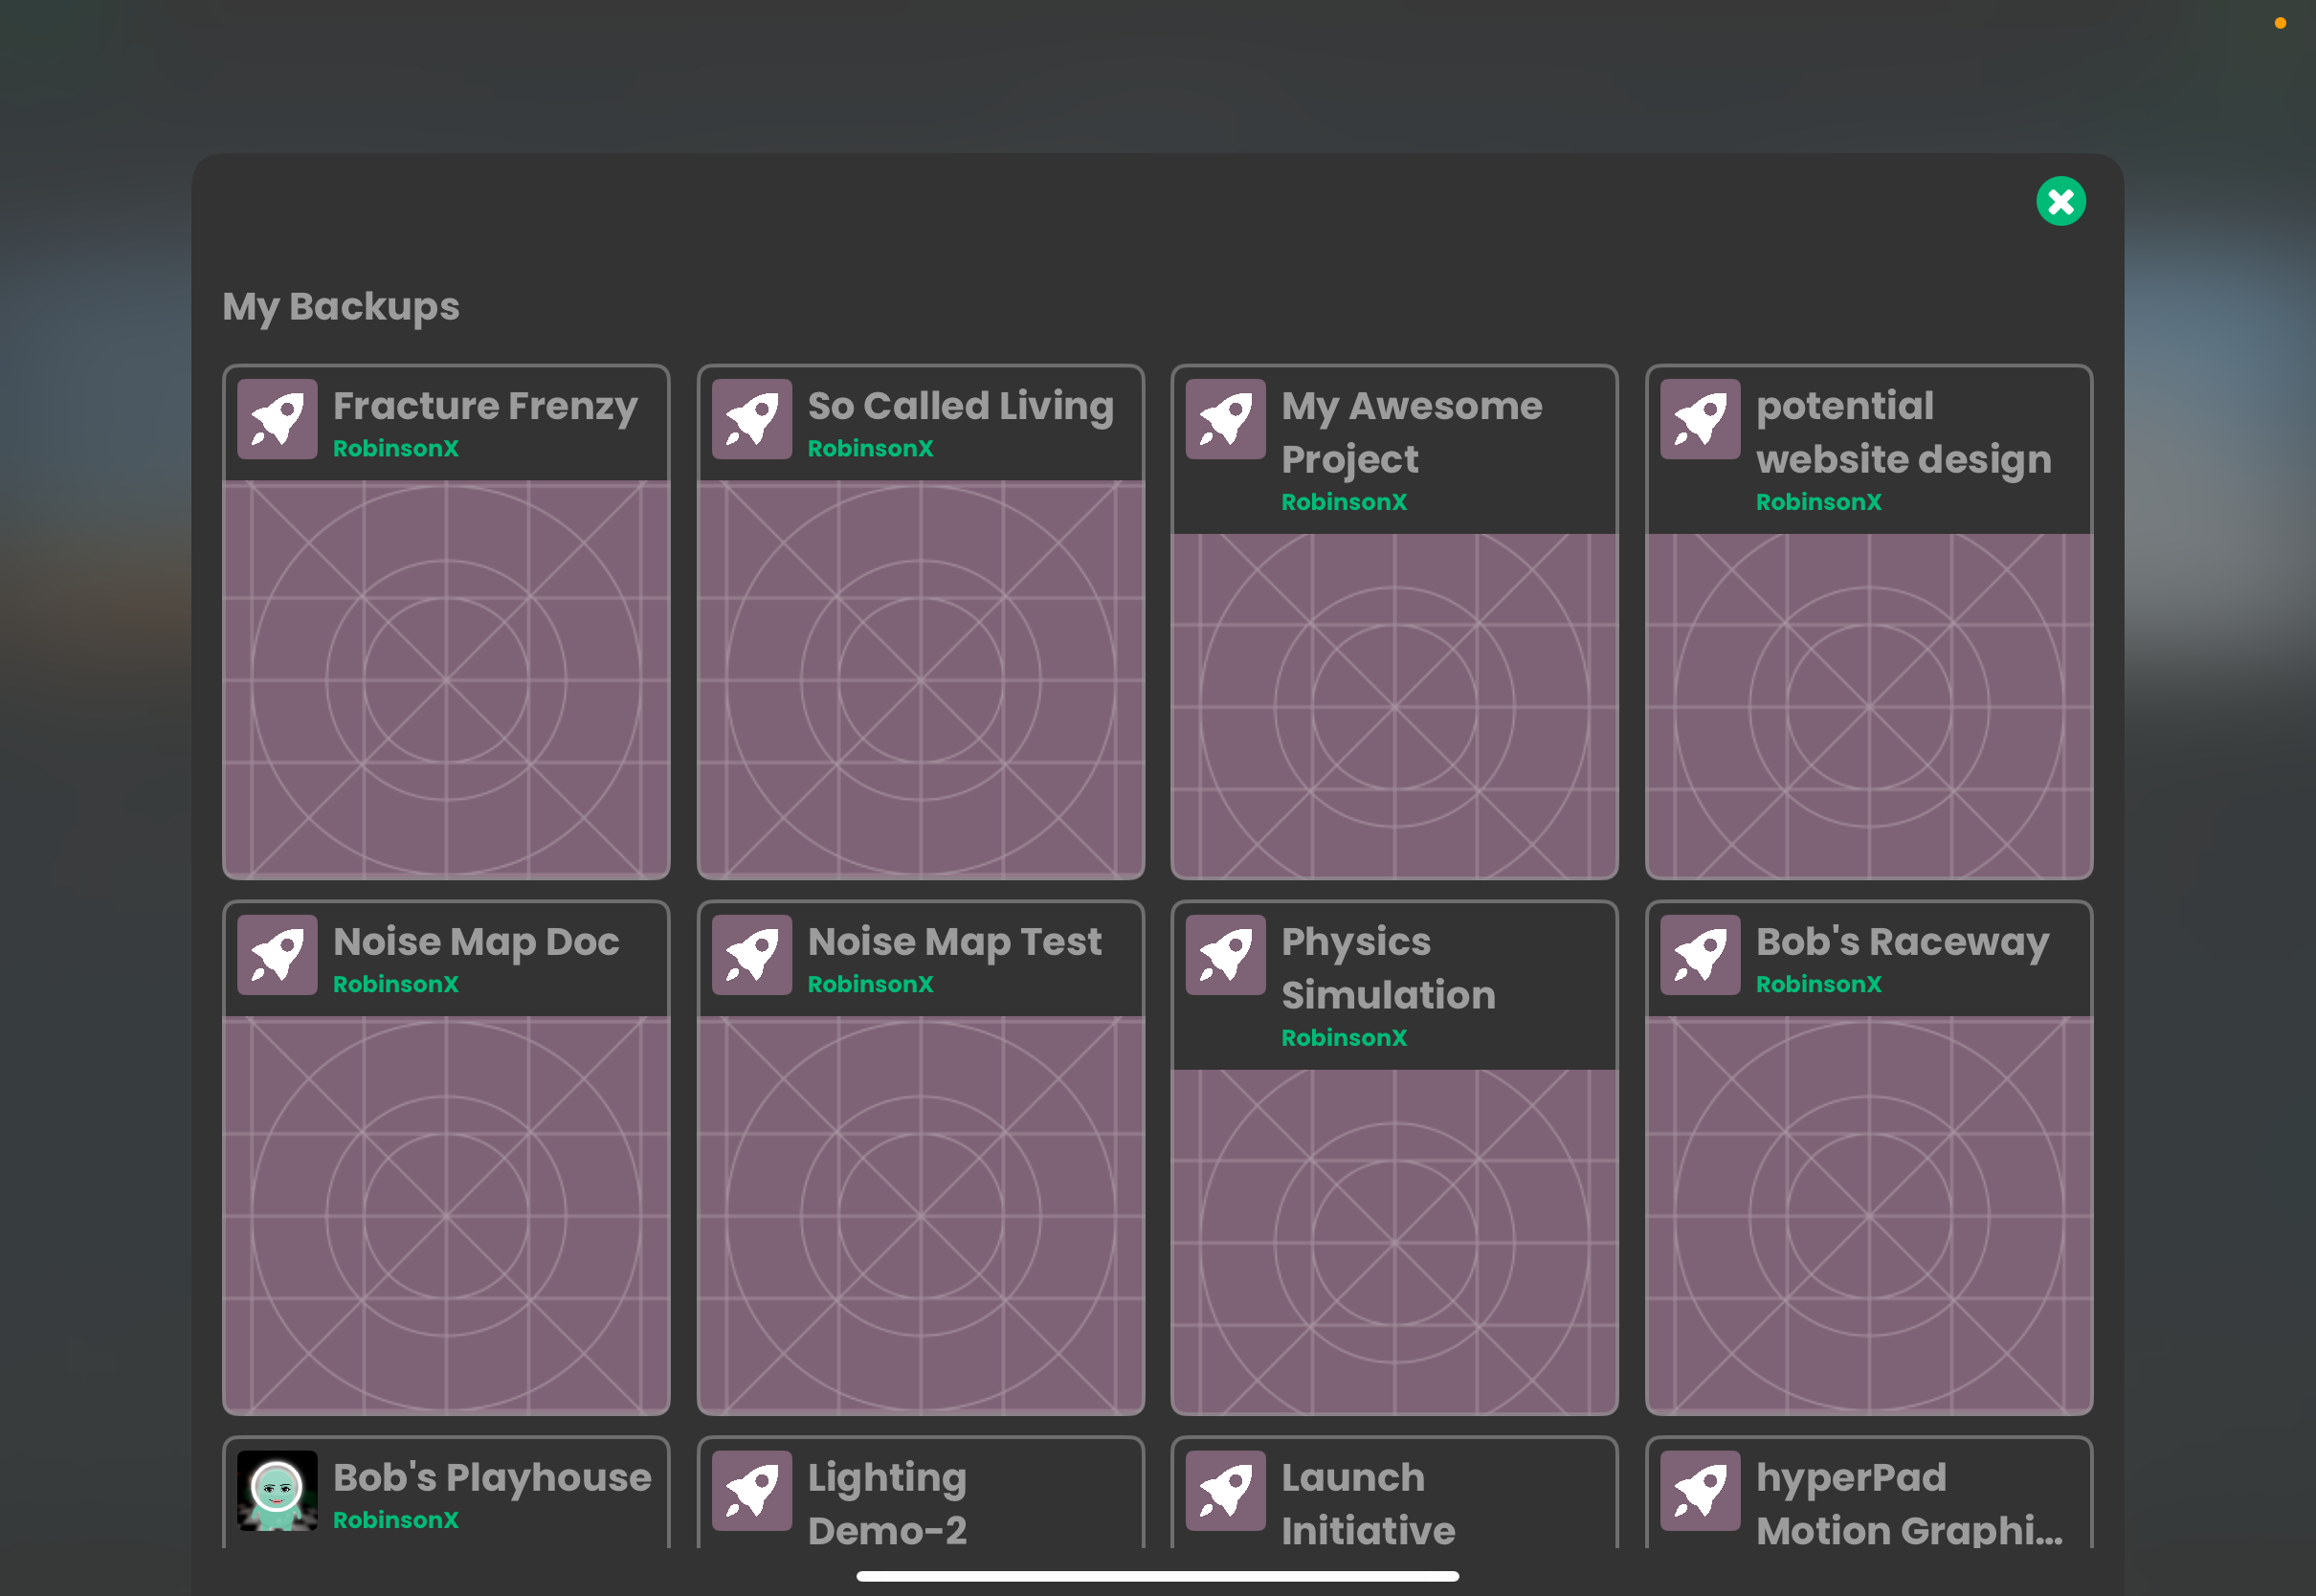This screenshot has height=1596, width=2316.
Task: Click the Fracture Frenzy rocket icon
Action: pyautogui.click(x=277, y=419)
